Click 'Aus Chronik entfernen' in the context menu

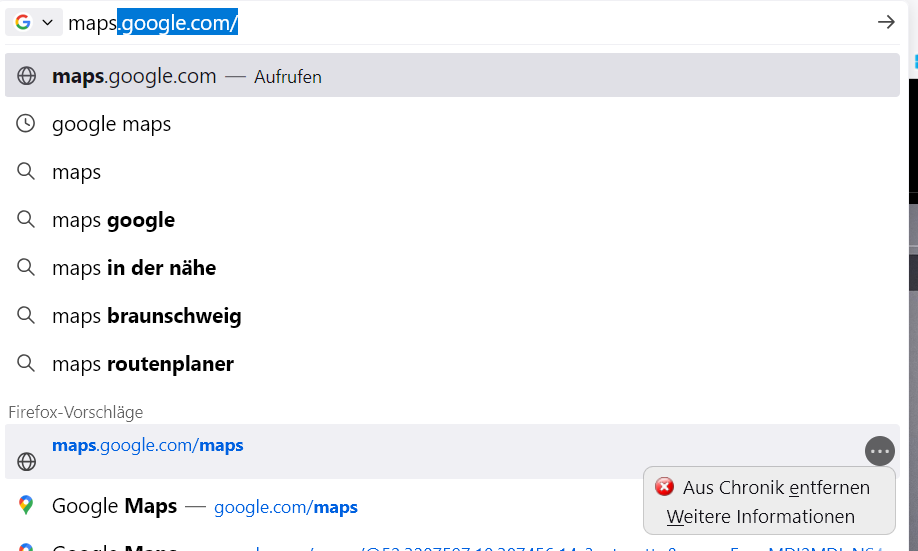(776, 487)
